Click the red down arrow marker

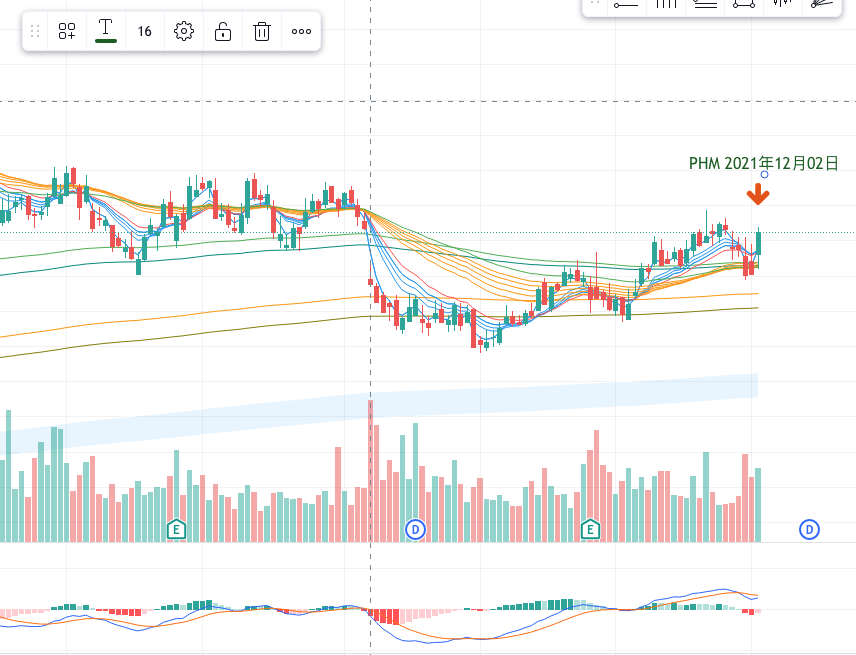(760, 194)
